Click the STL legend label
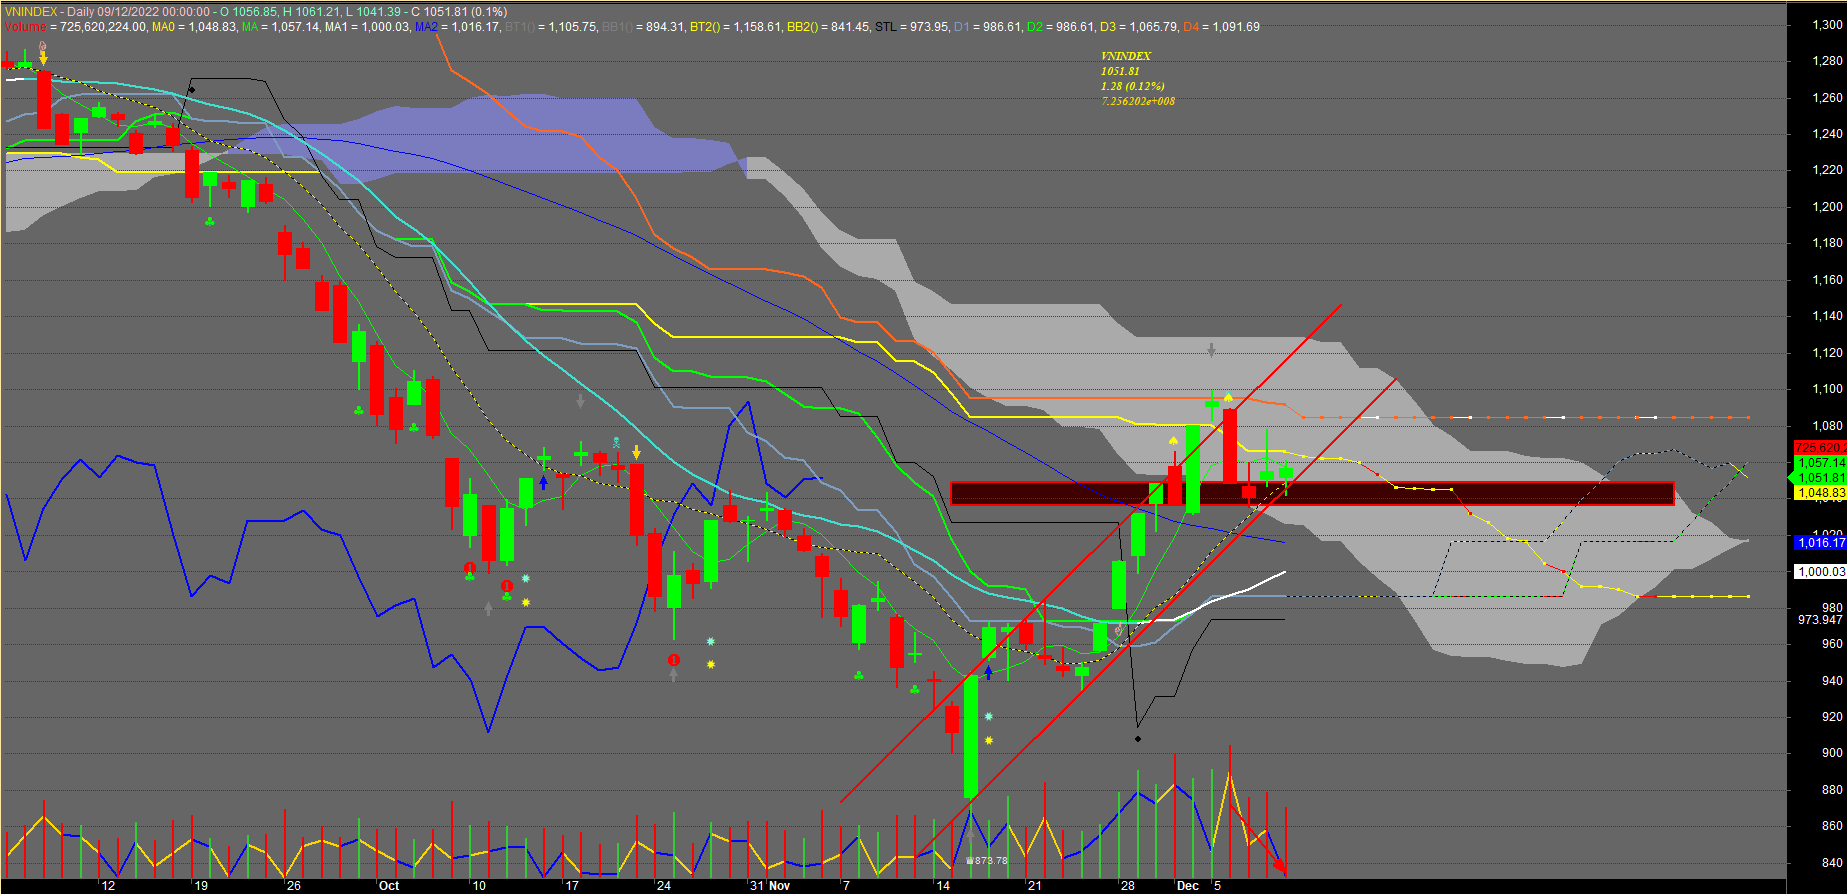 point(886,27)
